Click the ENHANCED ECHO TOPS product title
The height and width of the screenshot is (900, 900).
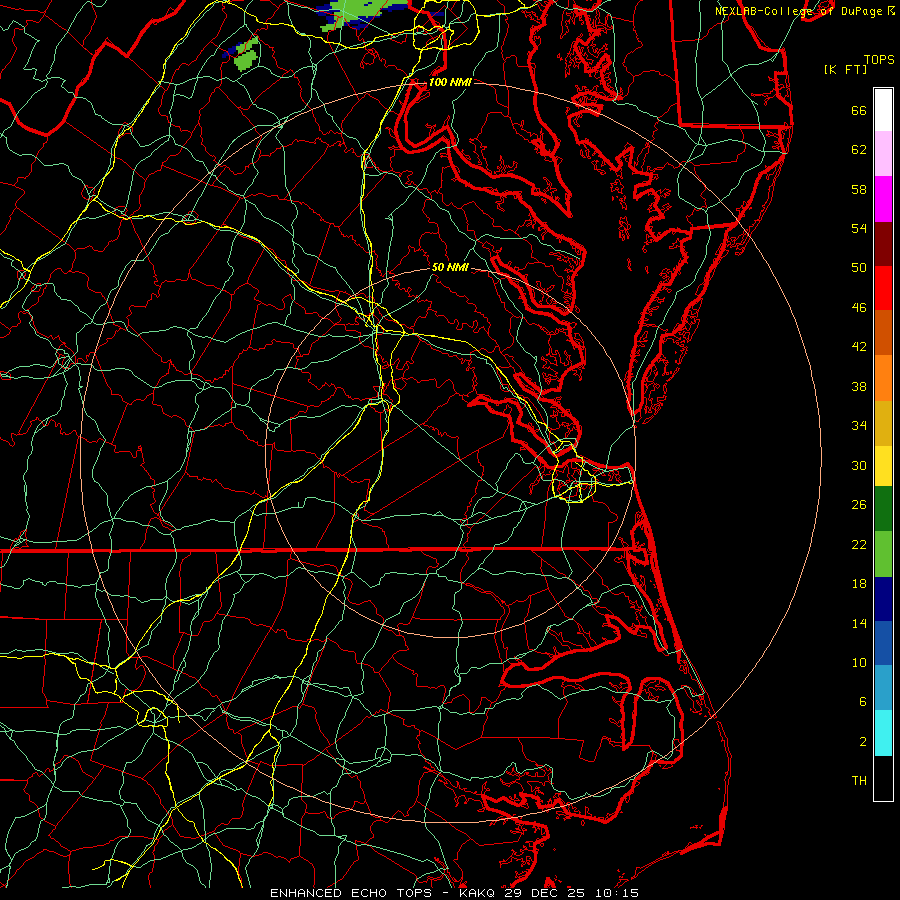[x=355, y=893]
